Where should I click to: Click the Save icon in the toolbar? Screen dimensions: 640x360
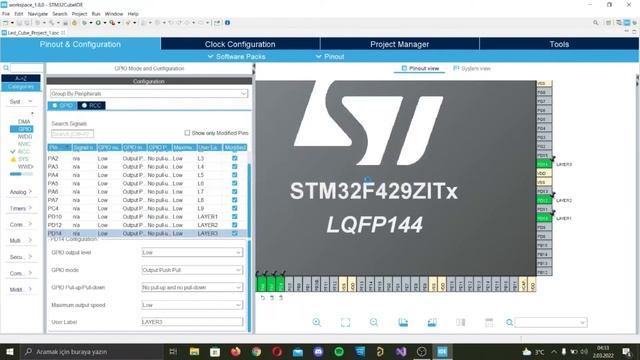[19, 23]
